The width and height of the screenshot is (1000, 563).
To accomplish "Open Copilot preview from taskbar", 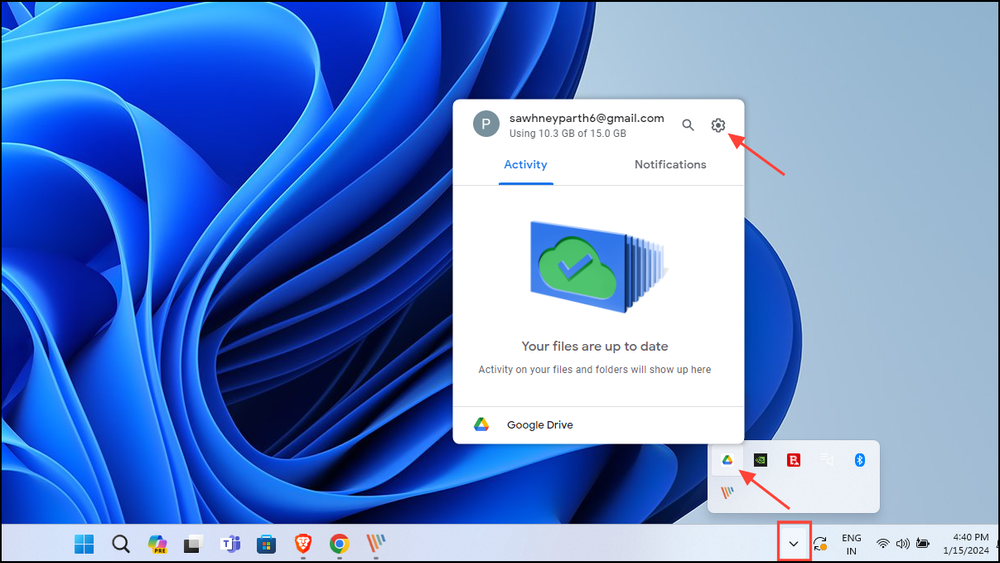I will 157,544.
